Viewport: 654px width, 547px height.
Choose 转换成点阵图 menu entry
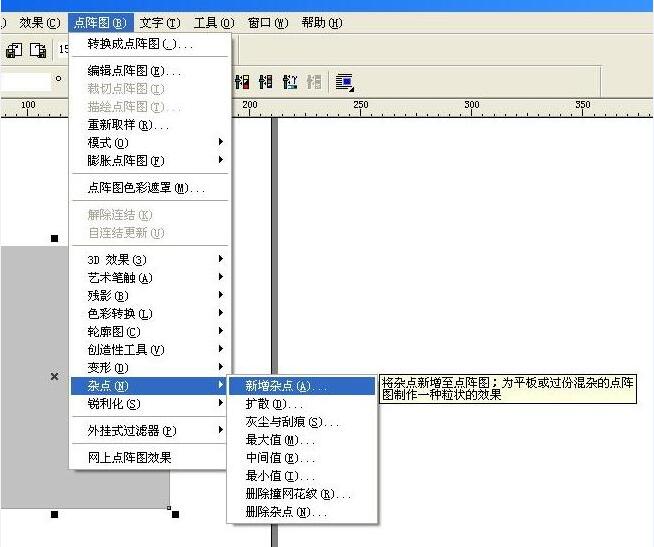pos(150,44)
